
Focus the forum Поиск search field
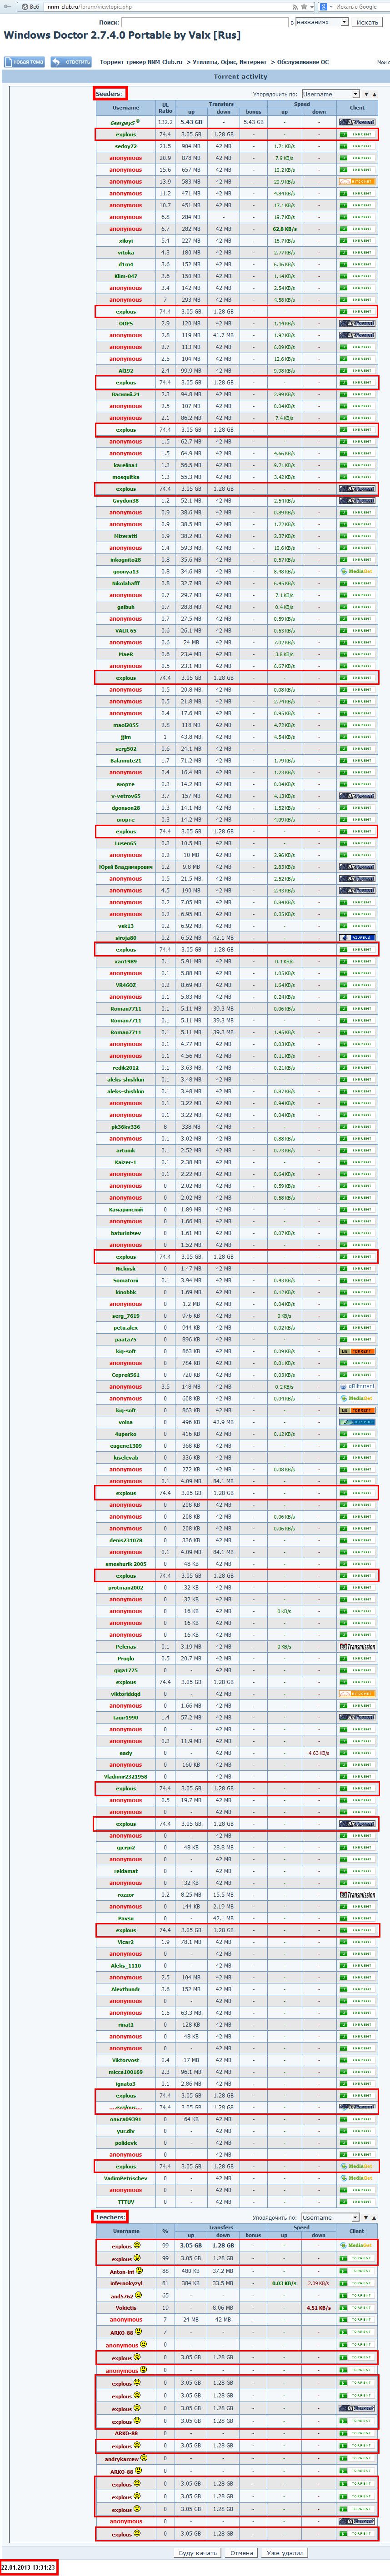coord(205,21)
